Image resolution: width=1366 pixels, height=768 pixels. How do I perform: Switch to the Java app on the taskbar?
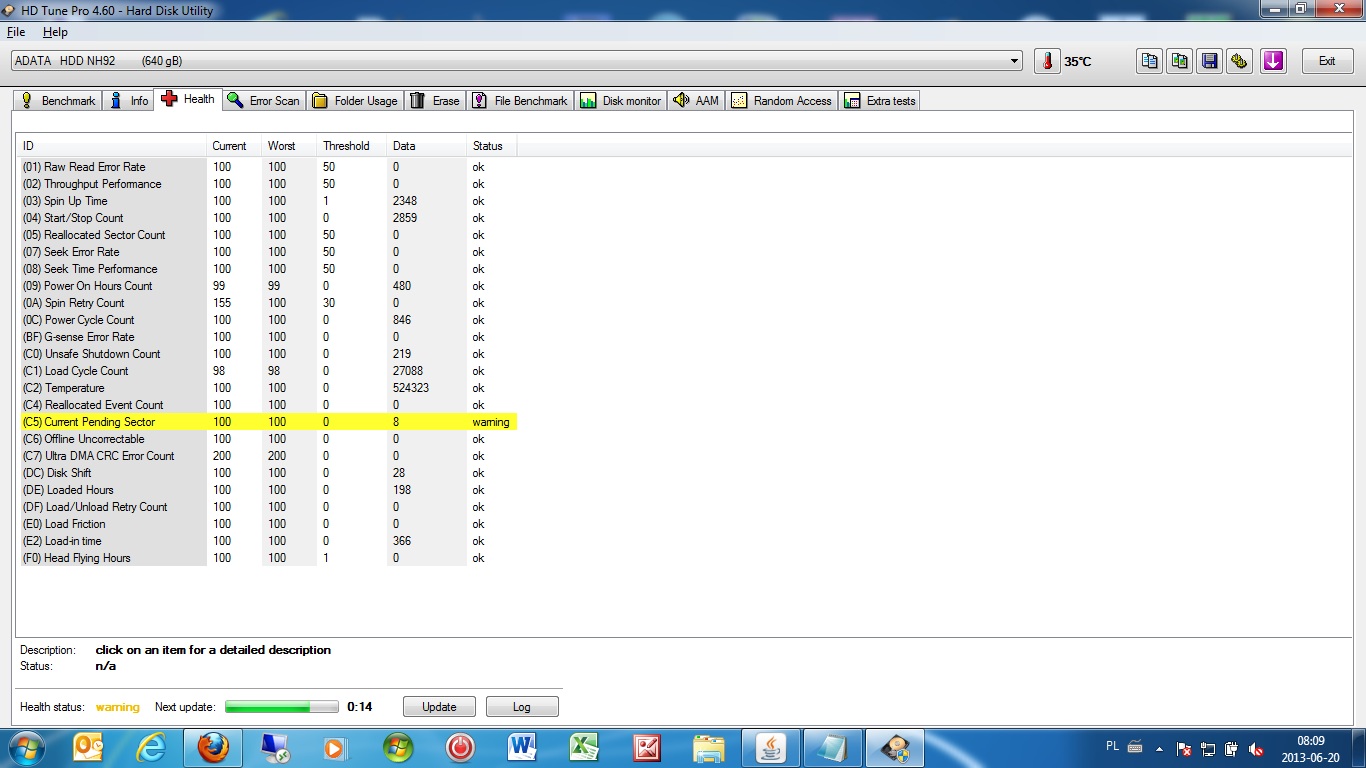[770, 747]
